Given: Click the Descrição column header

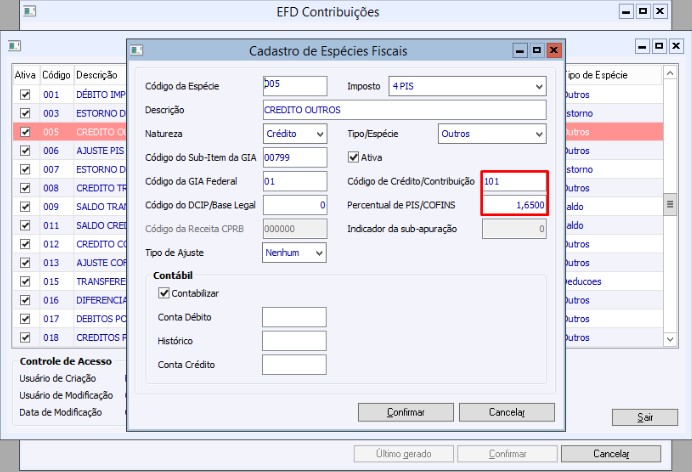Looking at the screenshot, I should tap(100, 75).
